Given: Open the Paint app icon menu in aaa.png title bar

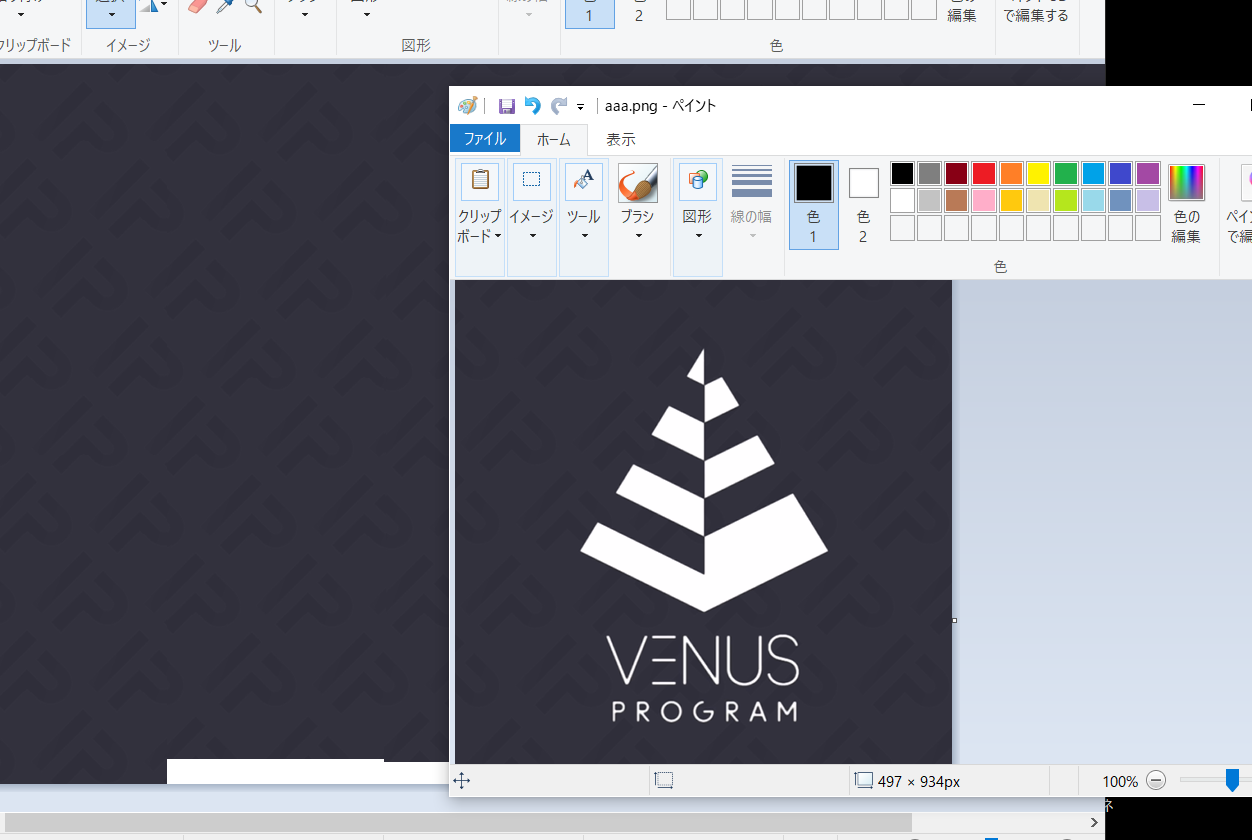Looking at the screenshot, I should (467, 106).
